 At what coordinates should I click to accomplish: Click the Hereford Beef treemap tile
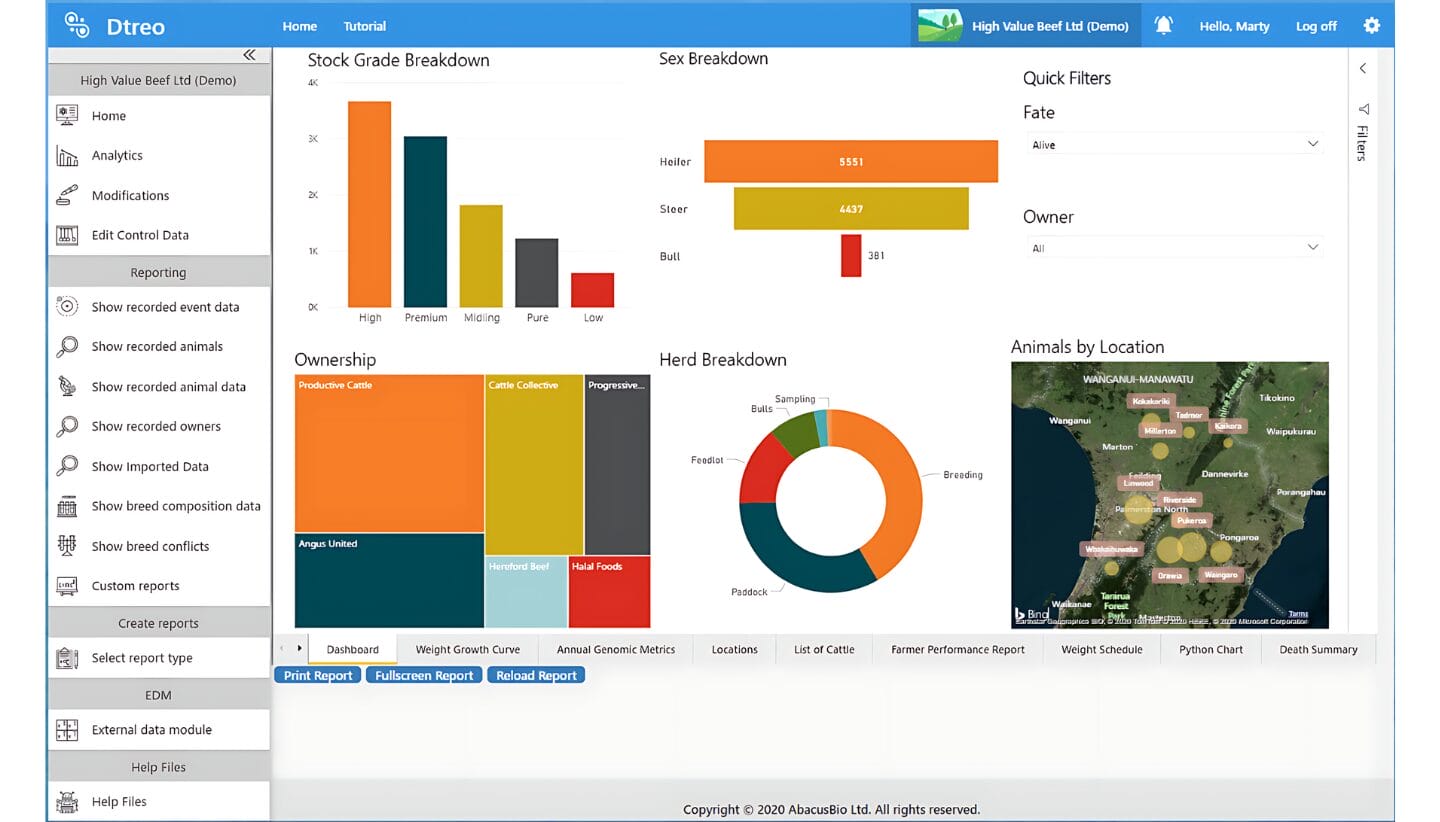pyautogui.click(x=526, y=592)
